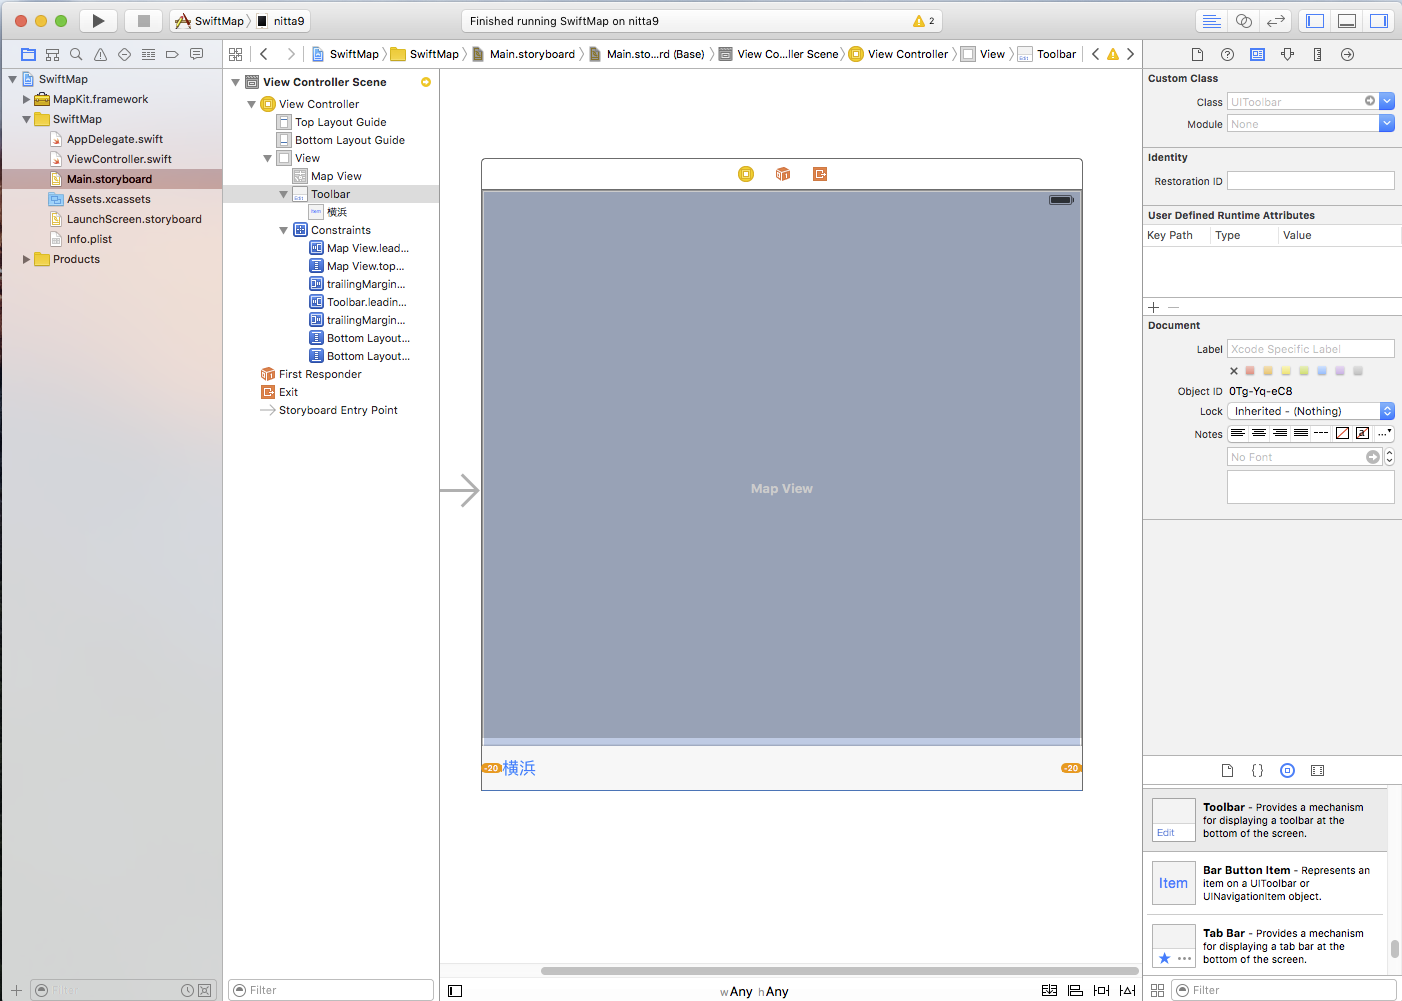Viewport: 1402px width, 1001px height.
Task: Select the red label color swatch
Action: (1250, 371)
